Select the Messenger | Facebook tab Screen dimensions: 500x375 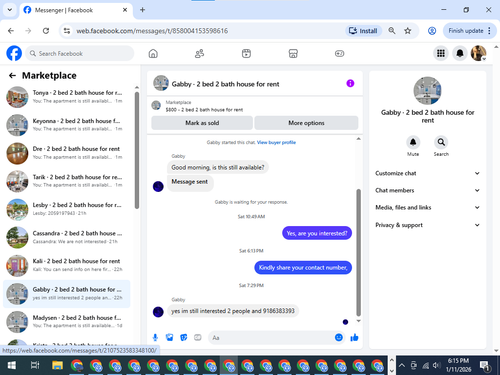coord(76,10)
